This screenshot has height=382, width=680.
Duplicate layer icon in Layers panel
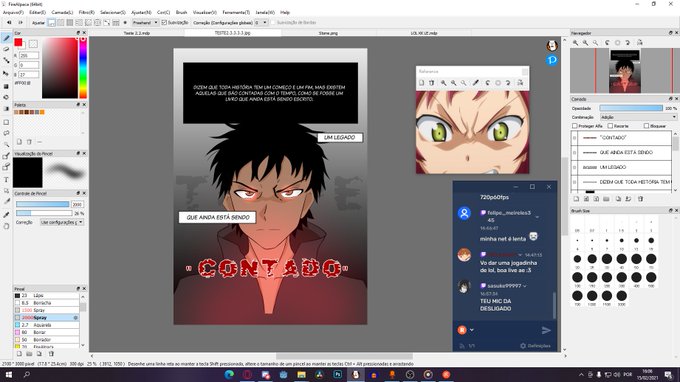point(618,199)
